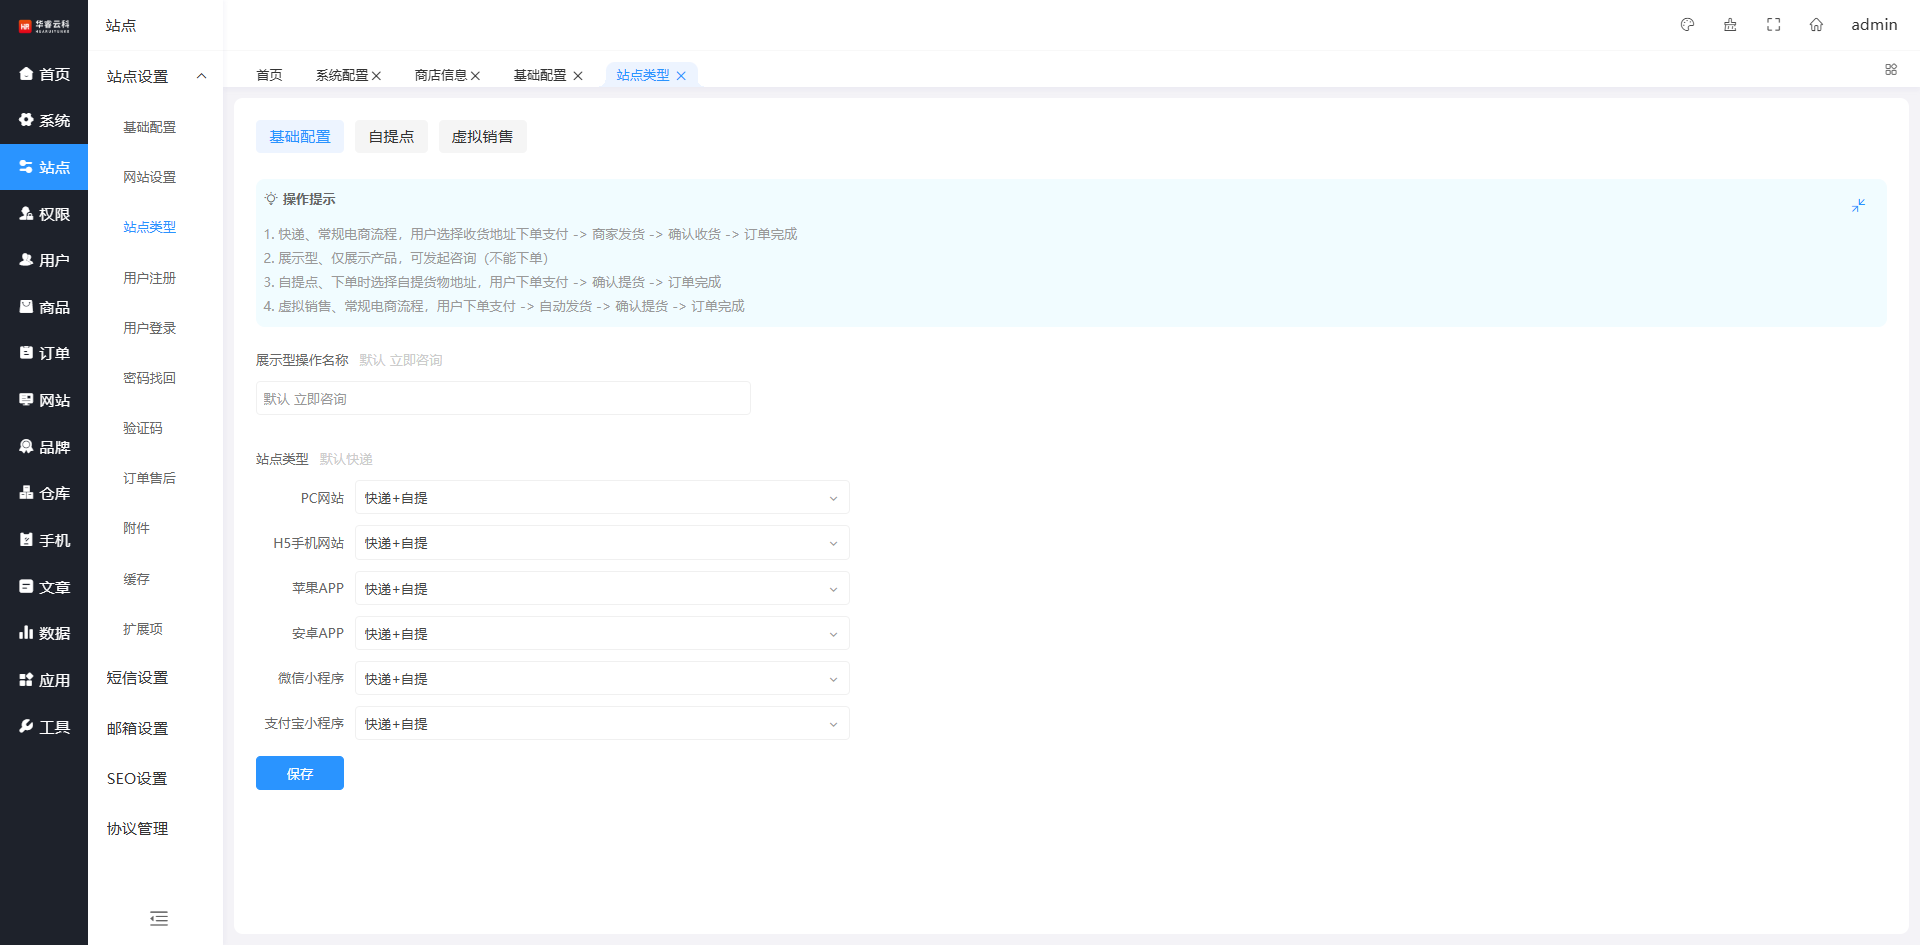Screen dimensions: 1920x945
Task: Open the 商品 section in sidebar
Action: 44,307
